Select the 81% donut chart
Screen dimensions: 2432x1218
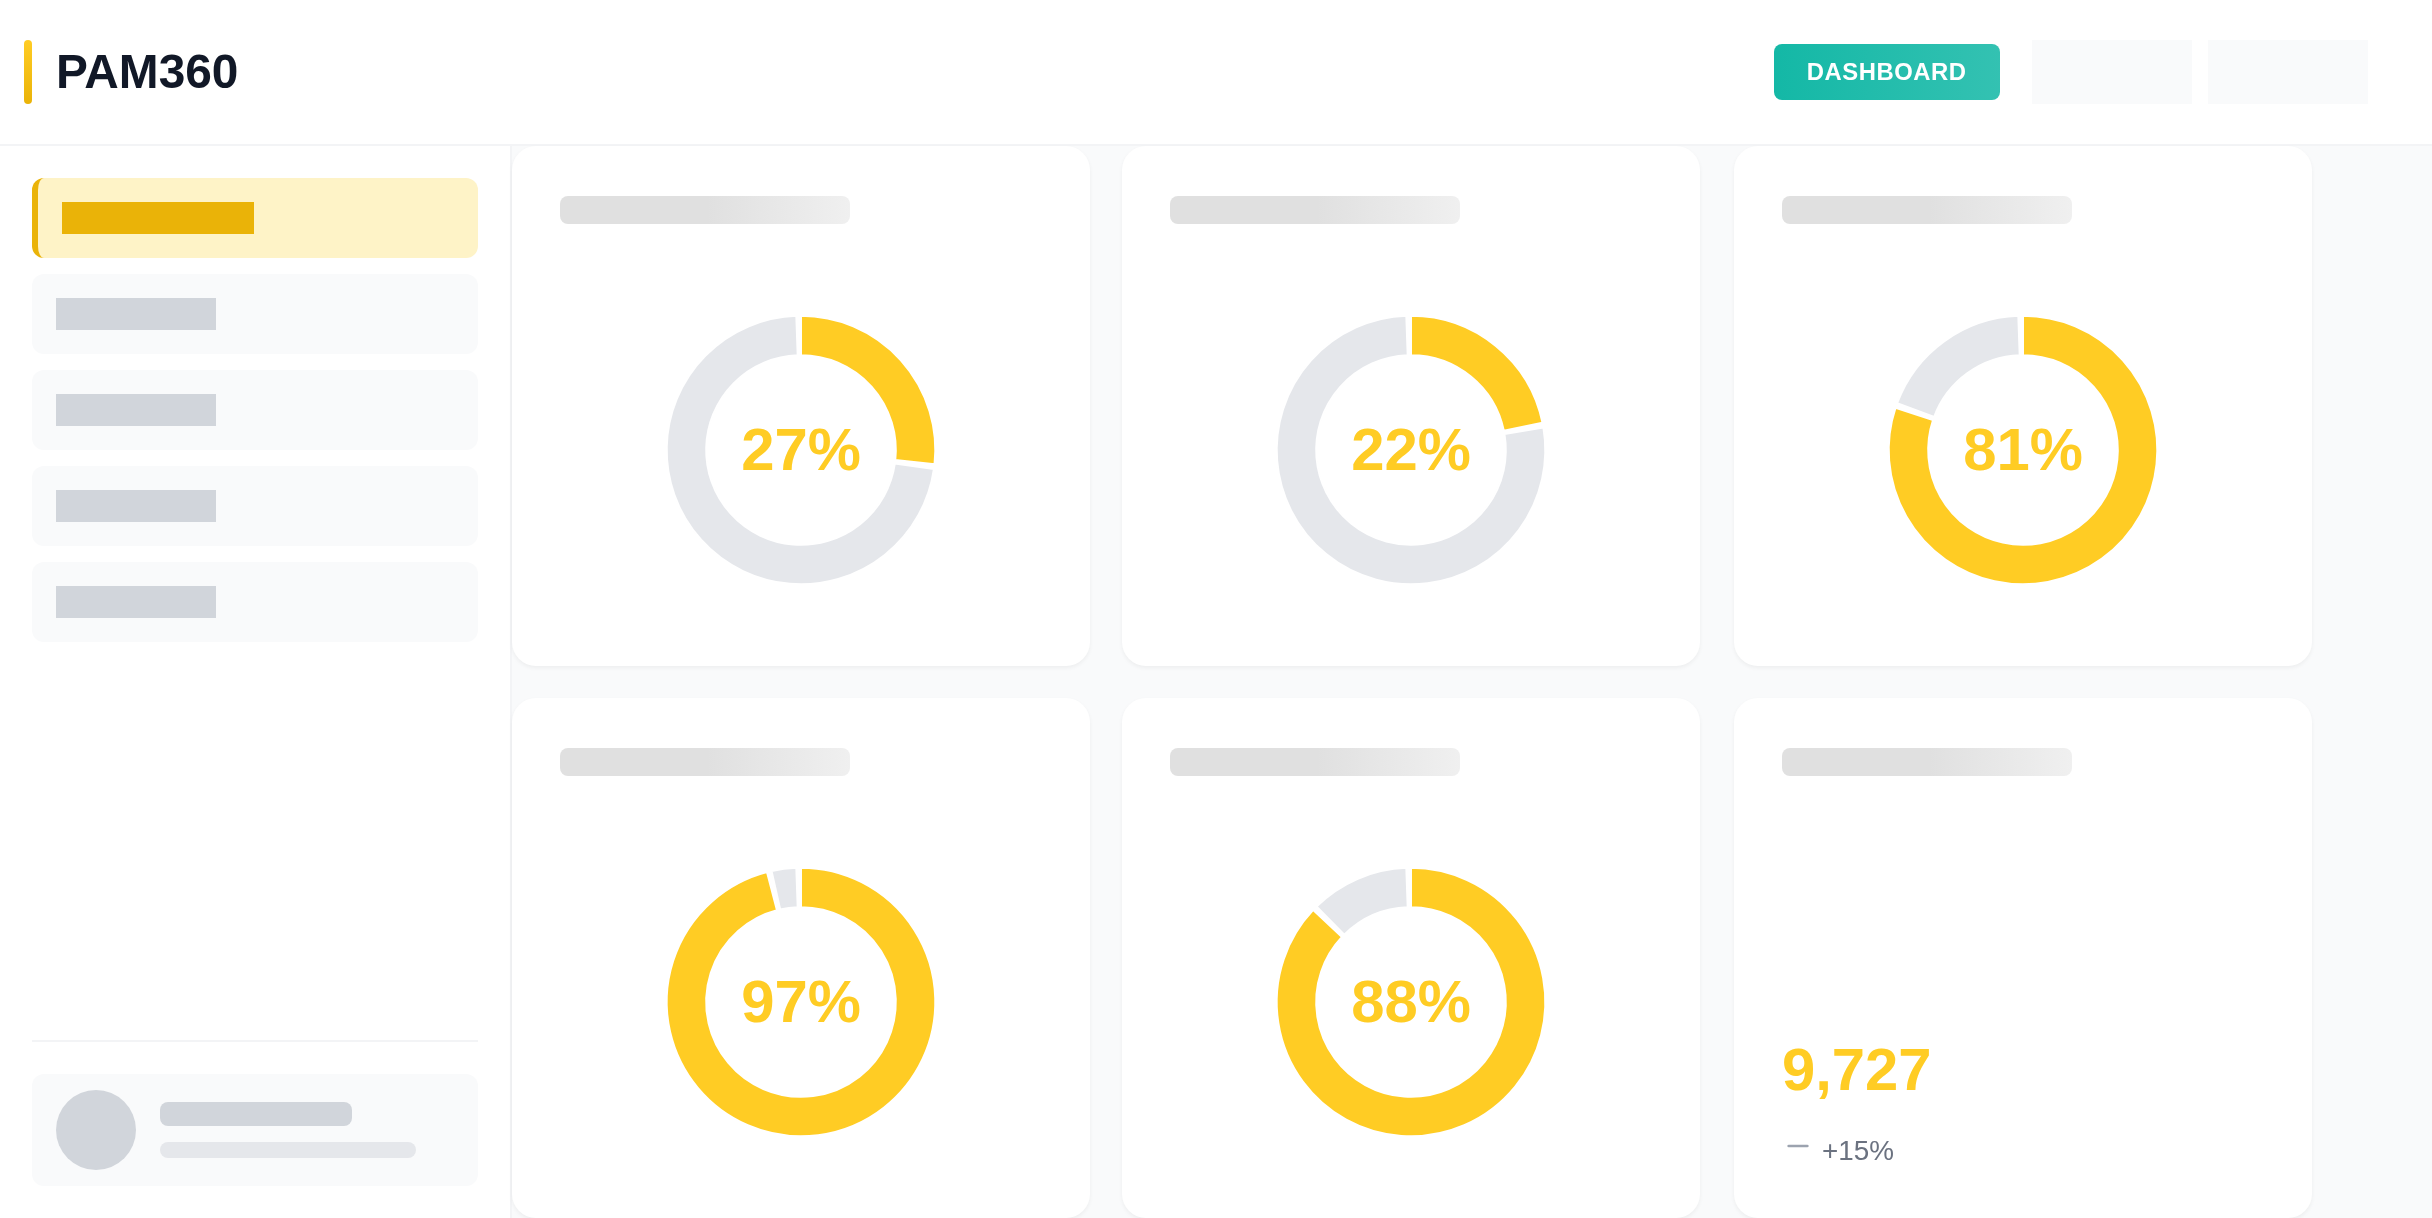point(2023,450)
